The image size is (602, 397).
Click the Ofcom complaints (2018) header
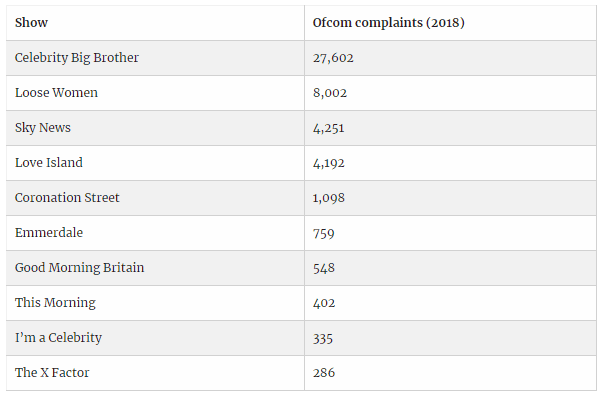pos(389,23)
